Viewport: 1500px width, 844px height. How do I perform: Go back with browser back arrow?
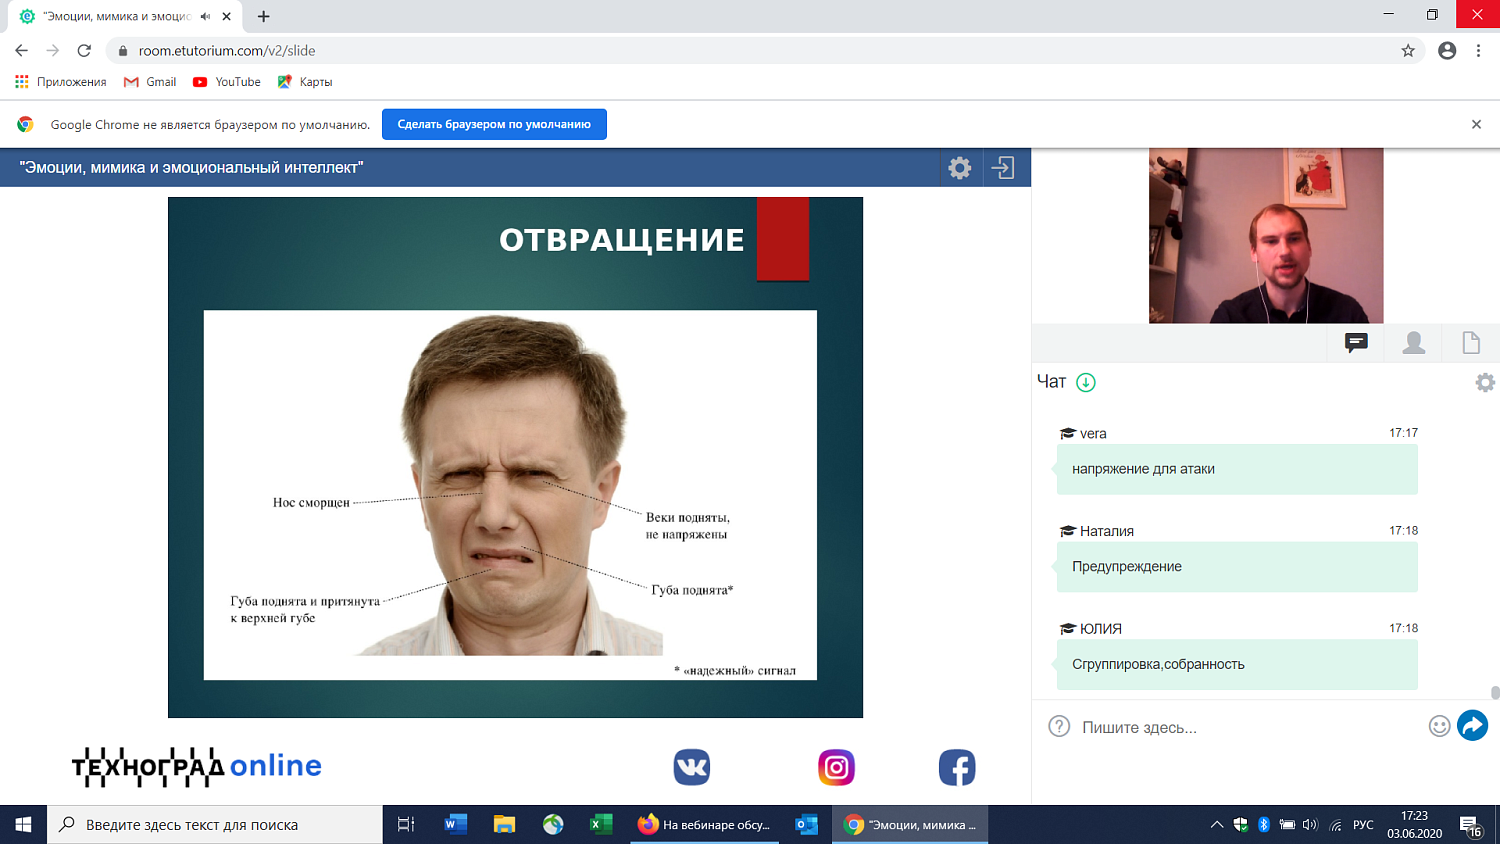pos(22,50)
